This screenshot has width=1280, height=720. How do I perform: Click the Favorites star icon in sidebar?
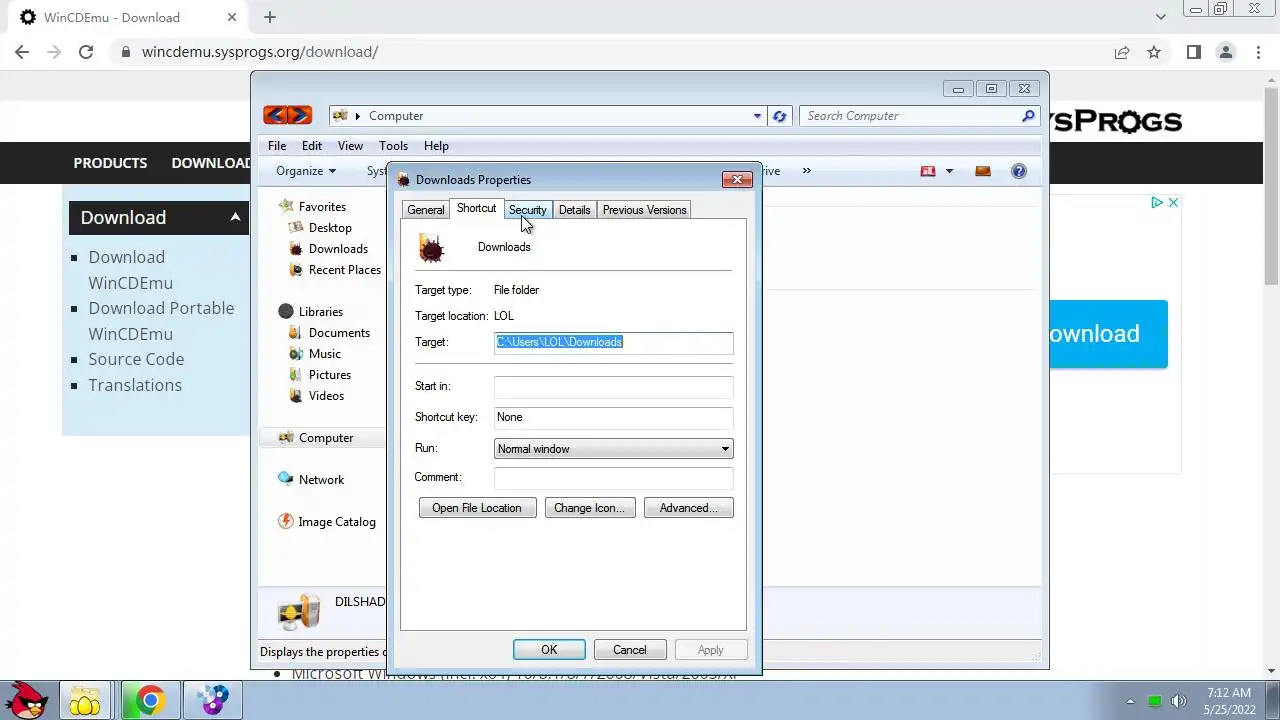(x=286, y=206)
